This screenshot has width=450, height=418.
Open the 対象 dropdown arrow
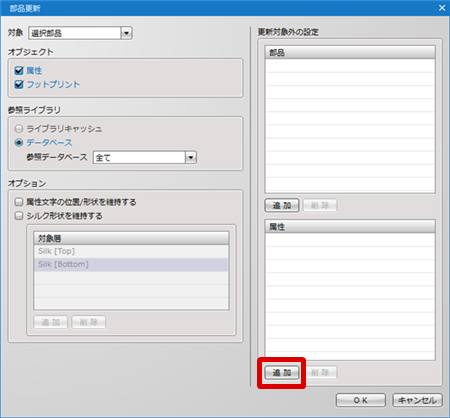pyautogui.click(x=126, y=33)
